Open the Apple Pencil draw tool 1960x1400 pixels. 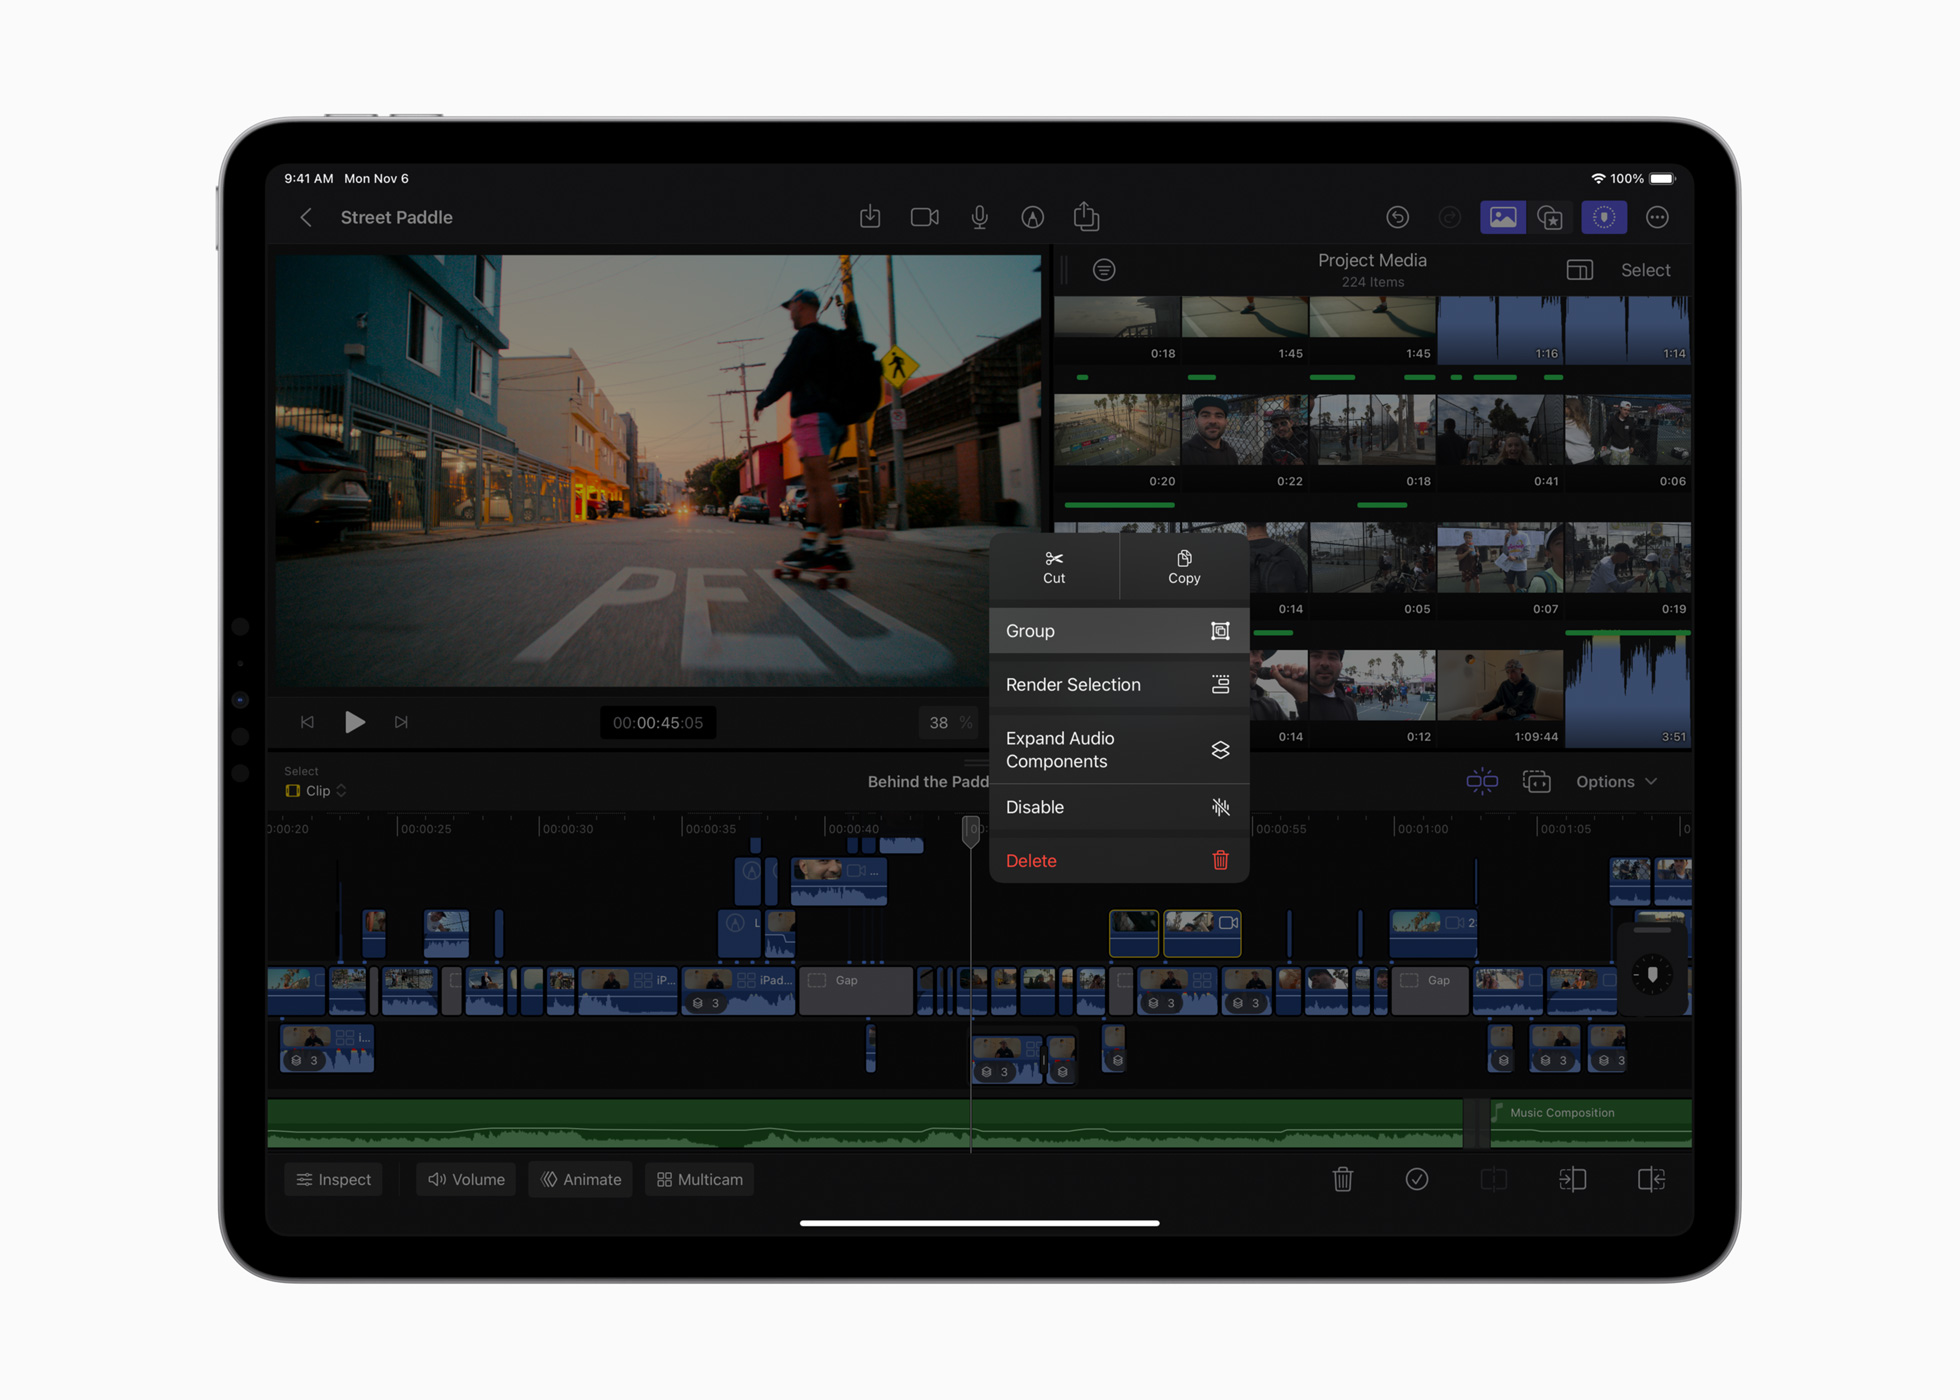[x=1033, y=217]
